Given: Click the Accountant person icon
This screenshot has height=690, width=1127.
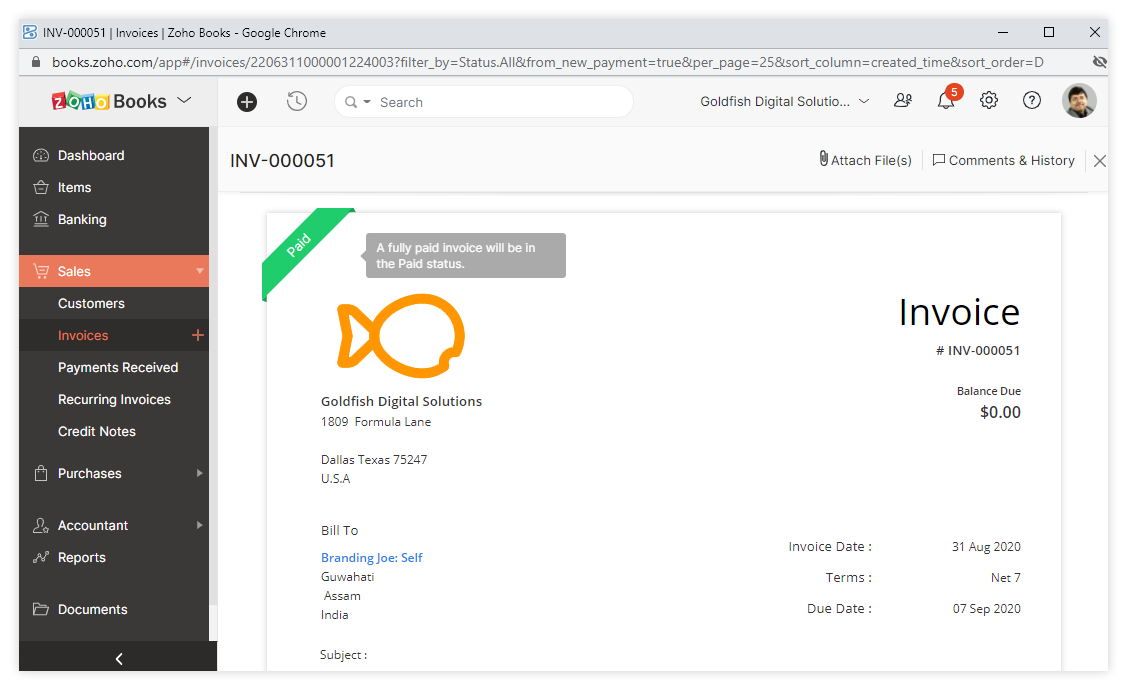Looking at the screenshot, I should tap(41, 525).
